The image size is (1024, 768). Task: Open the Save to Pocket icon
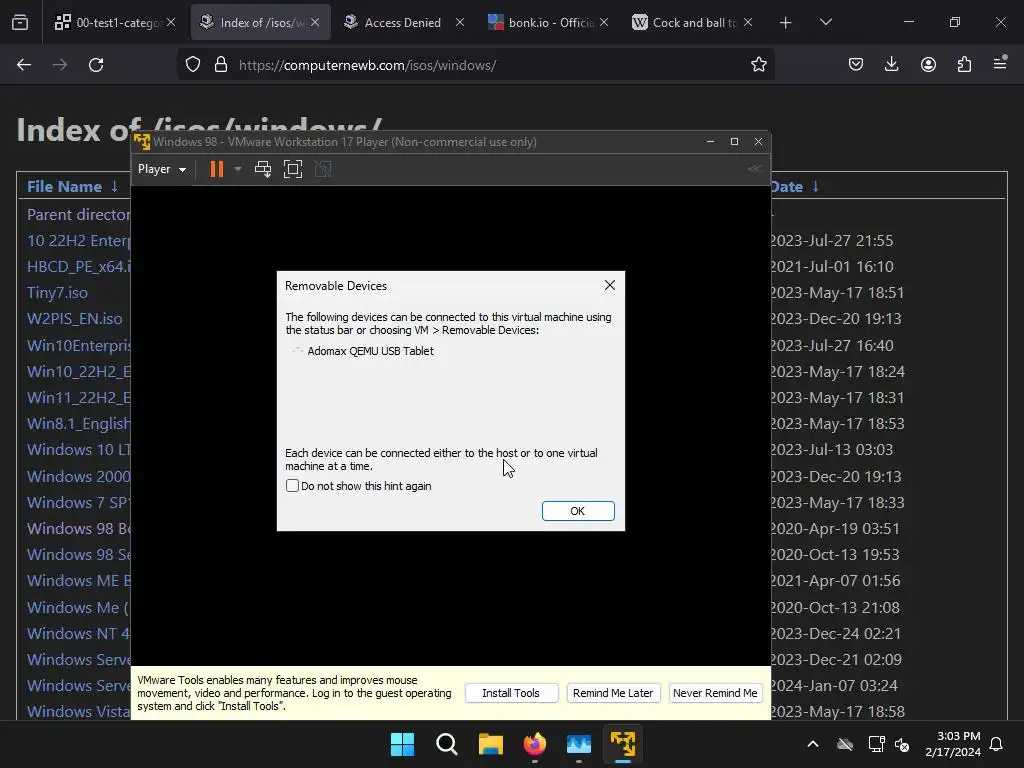click(x=856, y=65)
